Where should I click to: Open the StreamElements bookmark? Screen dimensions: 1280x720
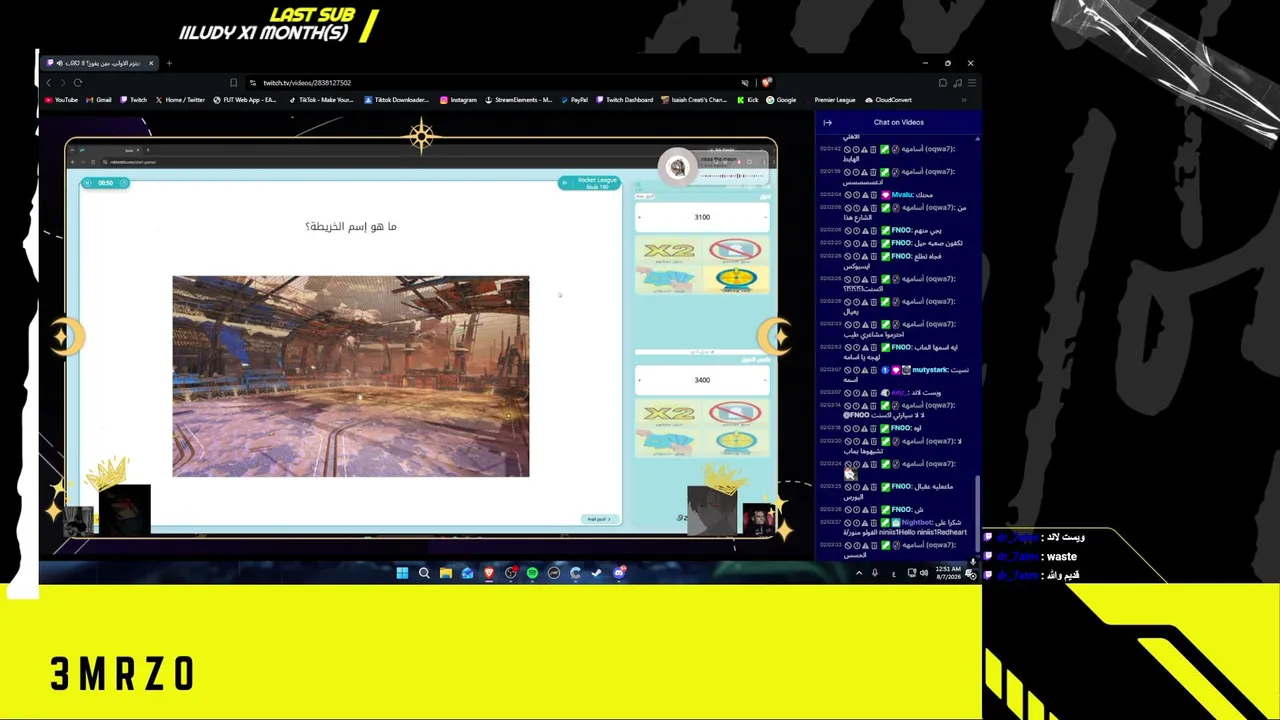(518, 100)
